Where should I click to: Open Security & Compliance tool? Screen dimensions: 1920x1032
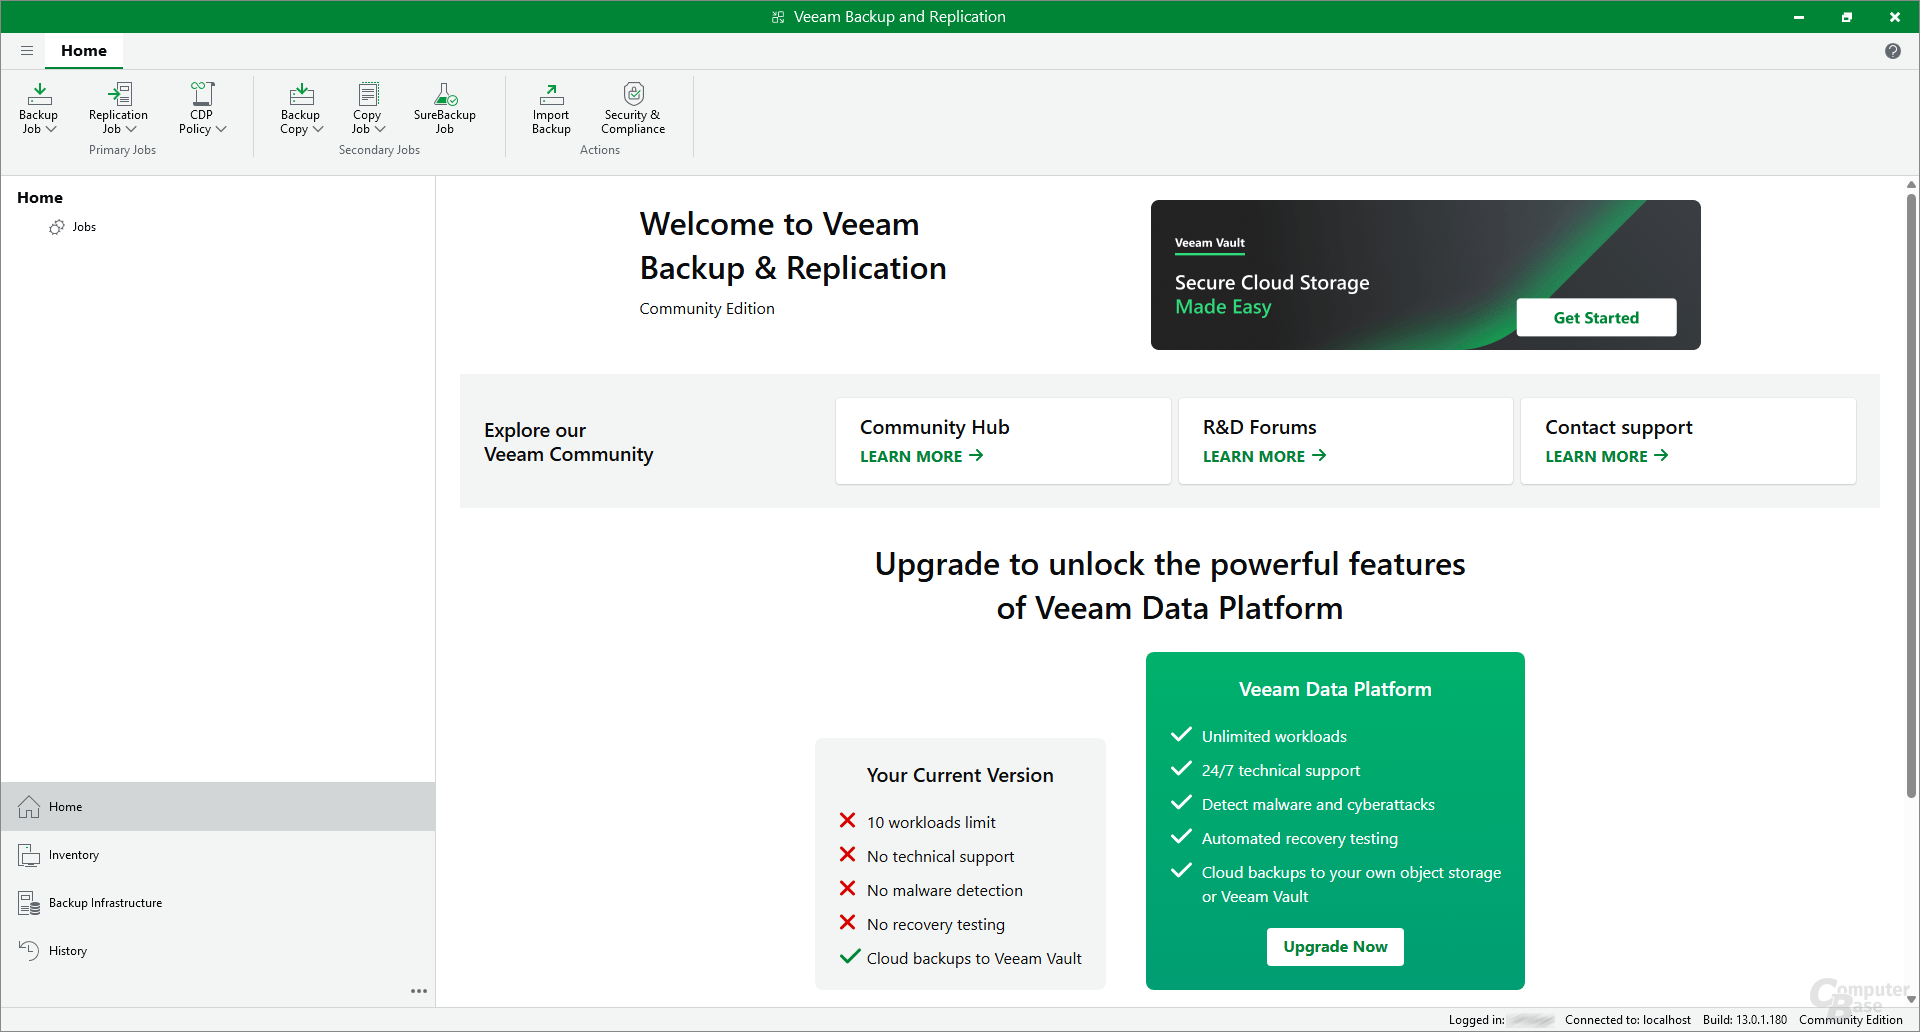pos(633,96)
